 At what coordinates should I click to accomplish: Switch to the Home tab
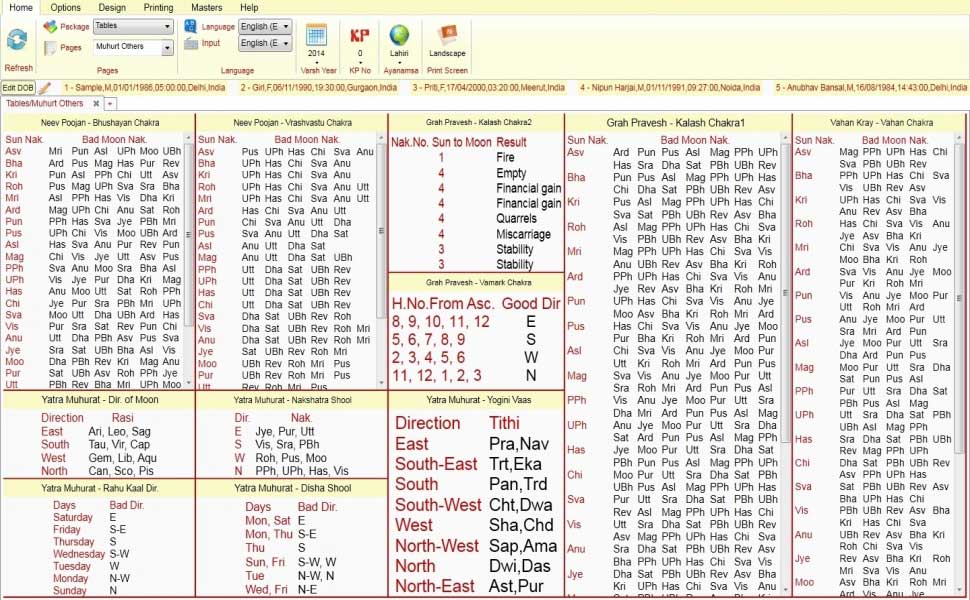(x=21, y=7)
